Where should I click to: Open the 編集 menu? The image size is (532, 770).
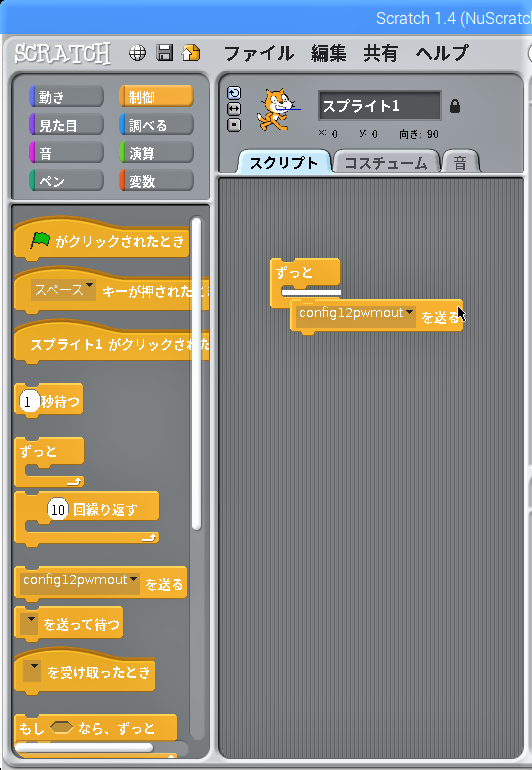point(329,53)
